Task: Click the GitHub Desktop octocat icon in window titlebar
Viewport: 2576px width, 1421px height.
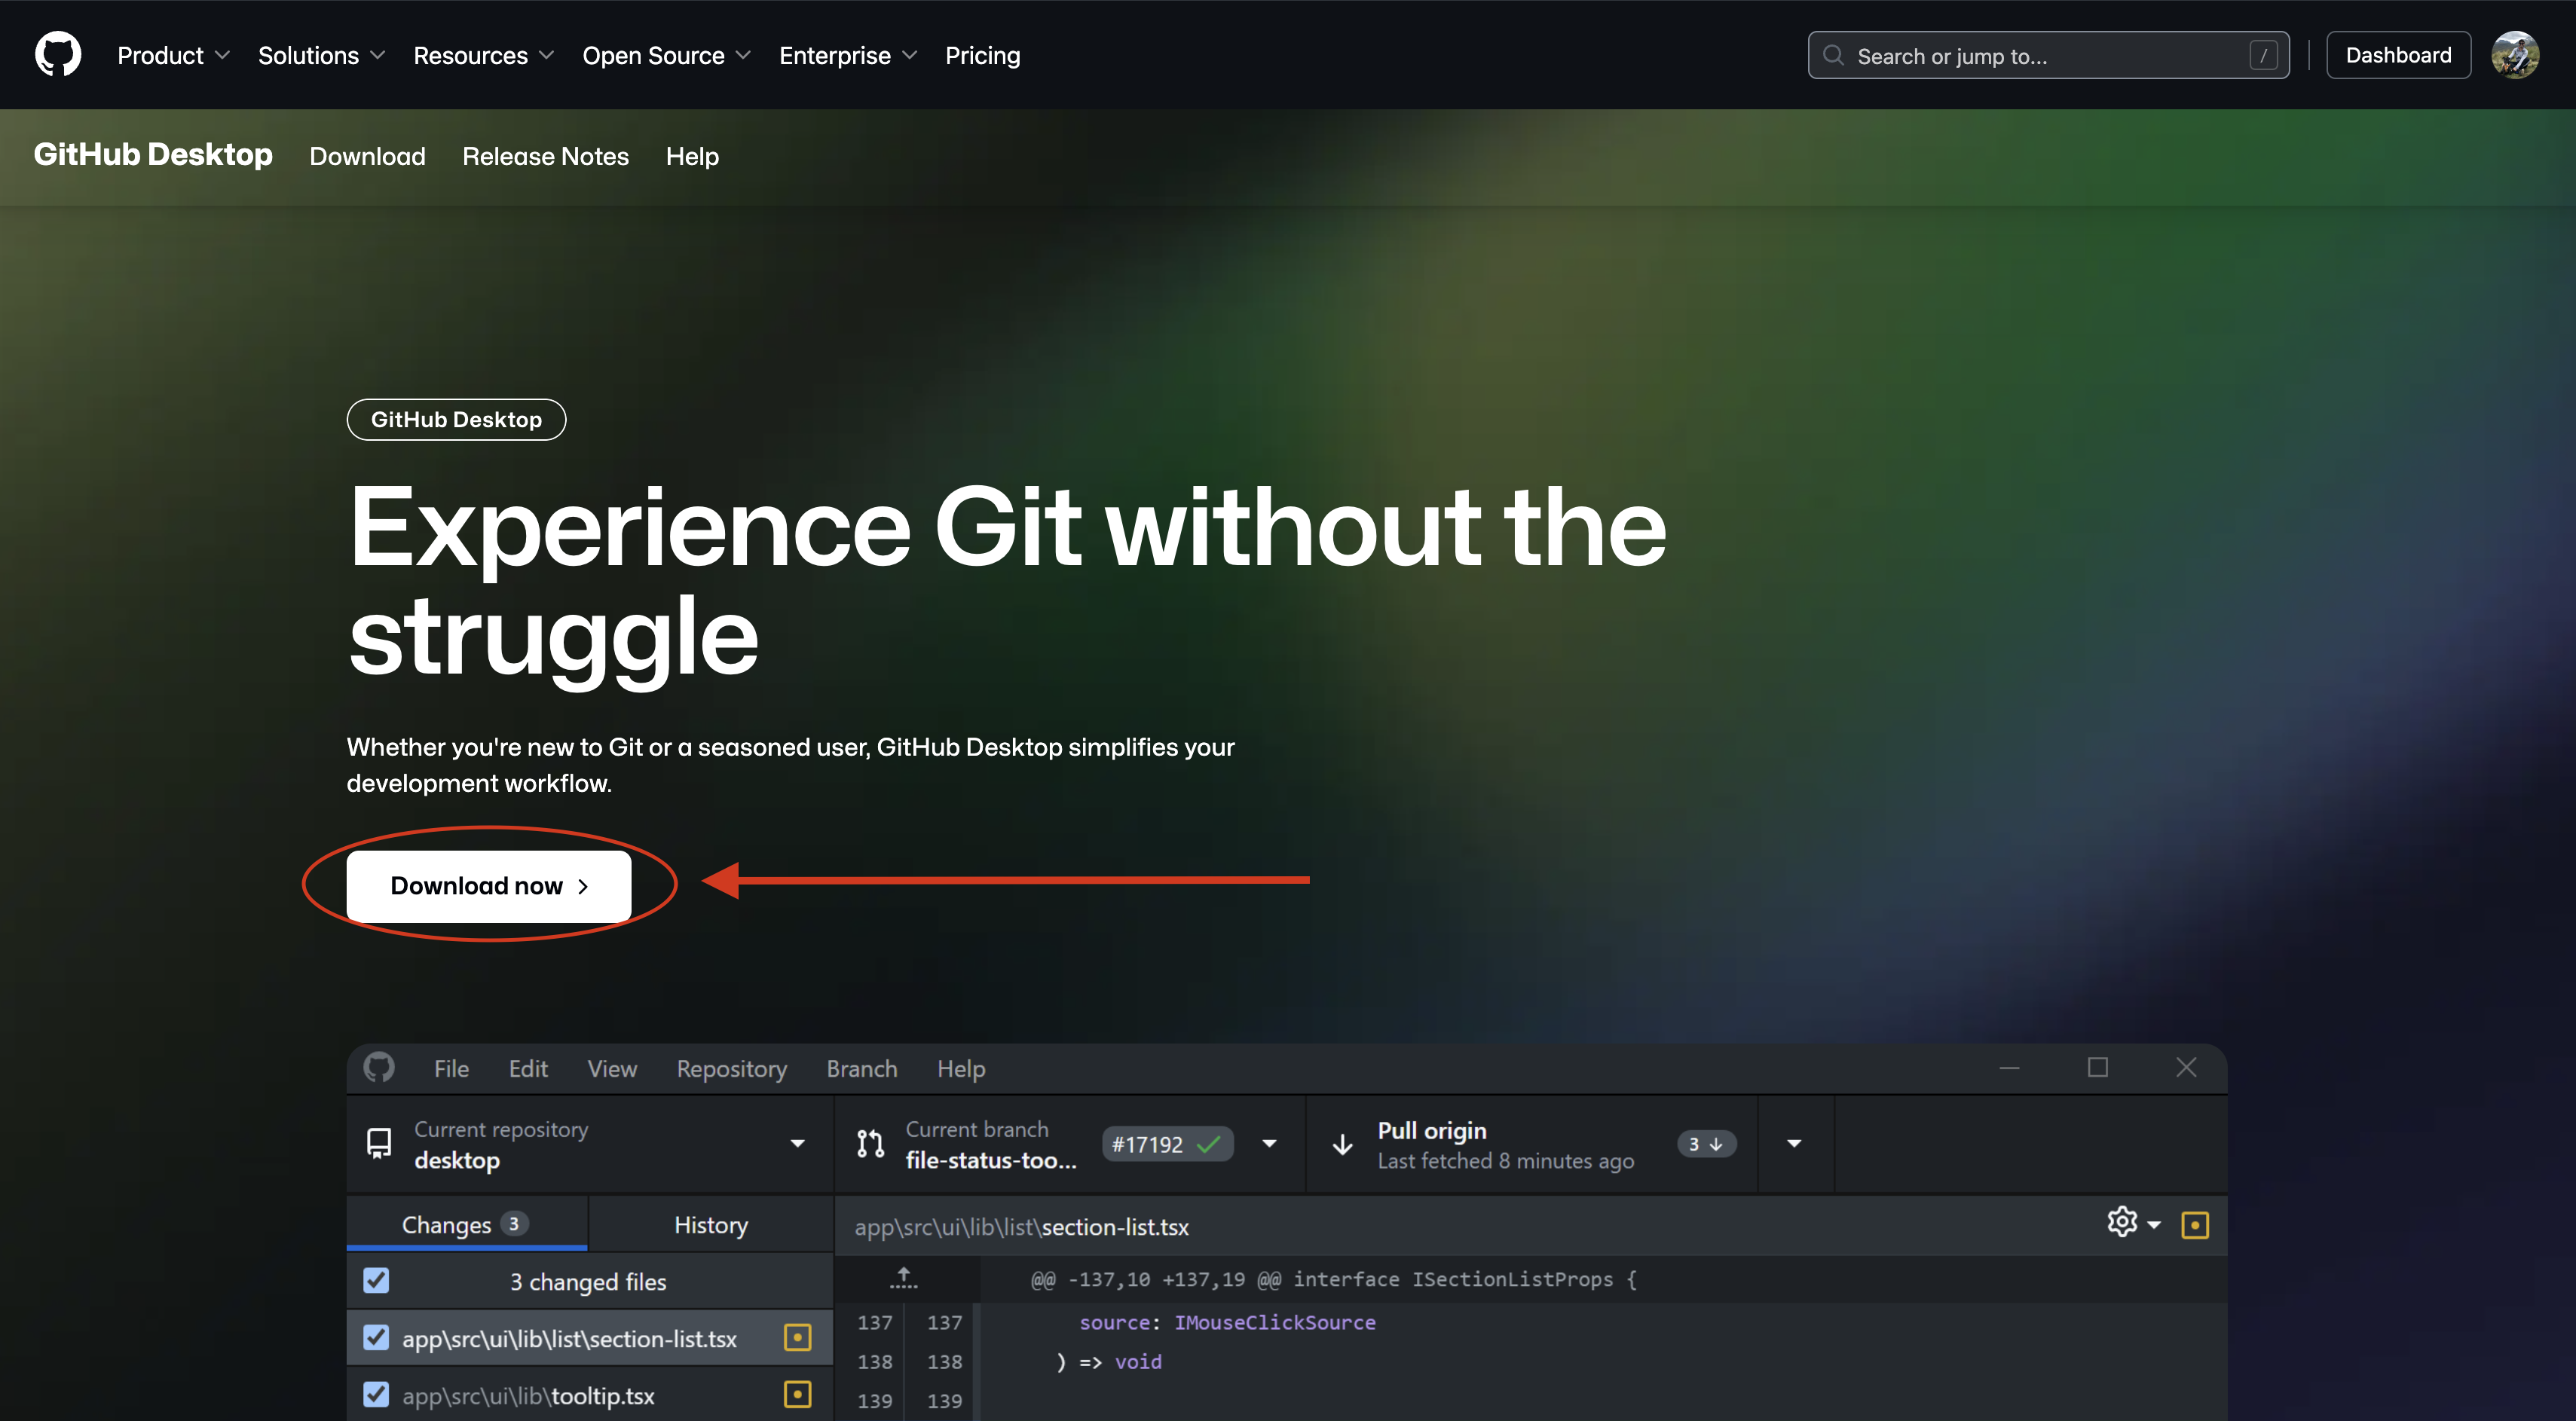Action: coord(379,1068)
